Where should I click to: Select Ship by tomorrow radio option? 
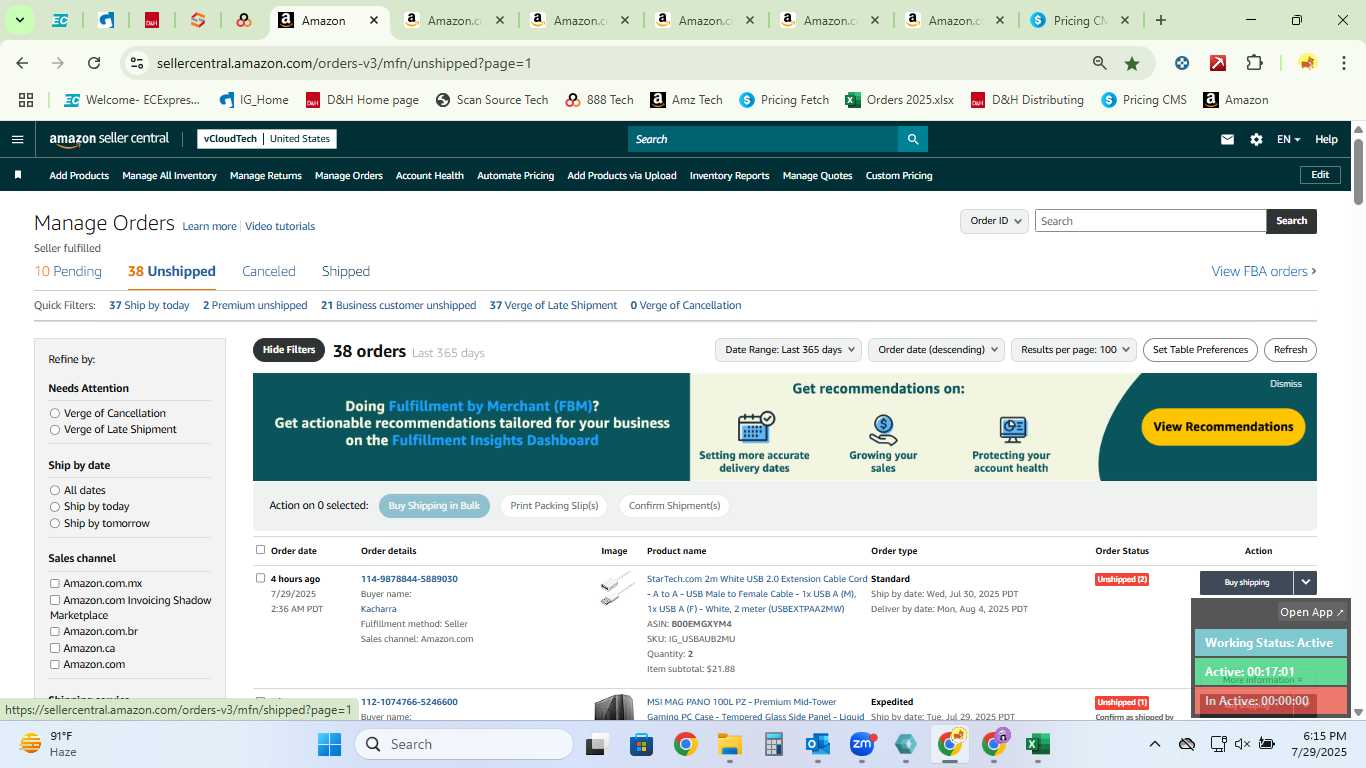click(x=55, y=523)
